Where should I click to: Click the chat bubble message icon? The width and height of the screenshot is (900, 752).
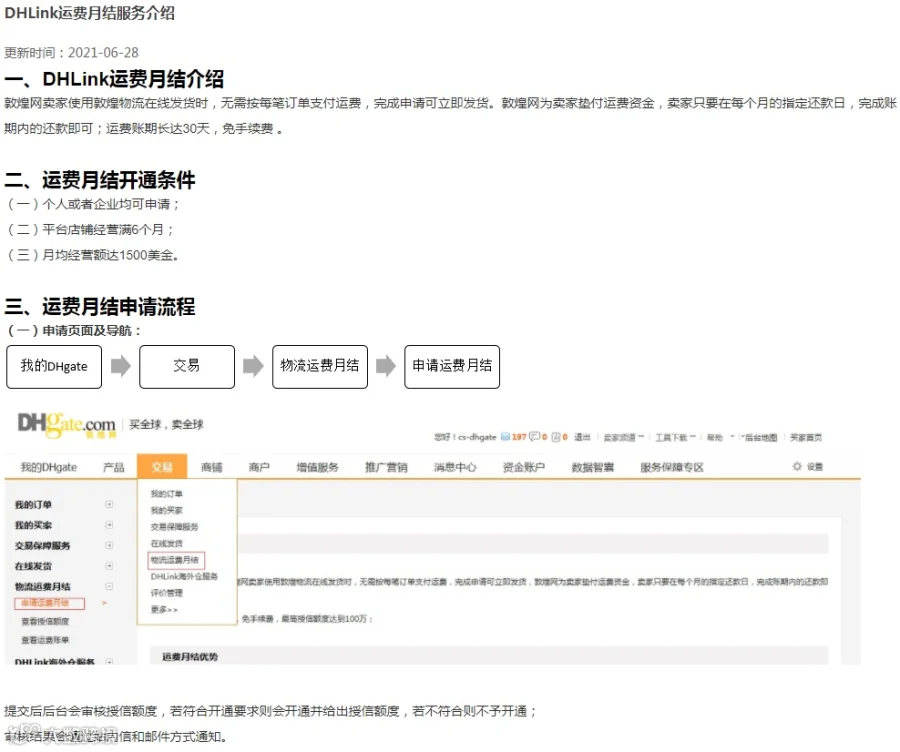tap(534, 437)
